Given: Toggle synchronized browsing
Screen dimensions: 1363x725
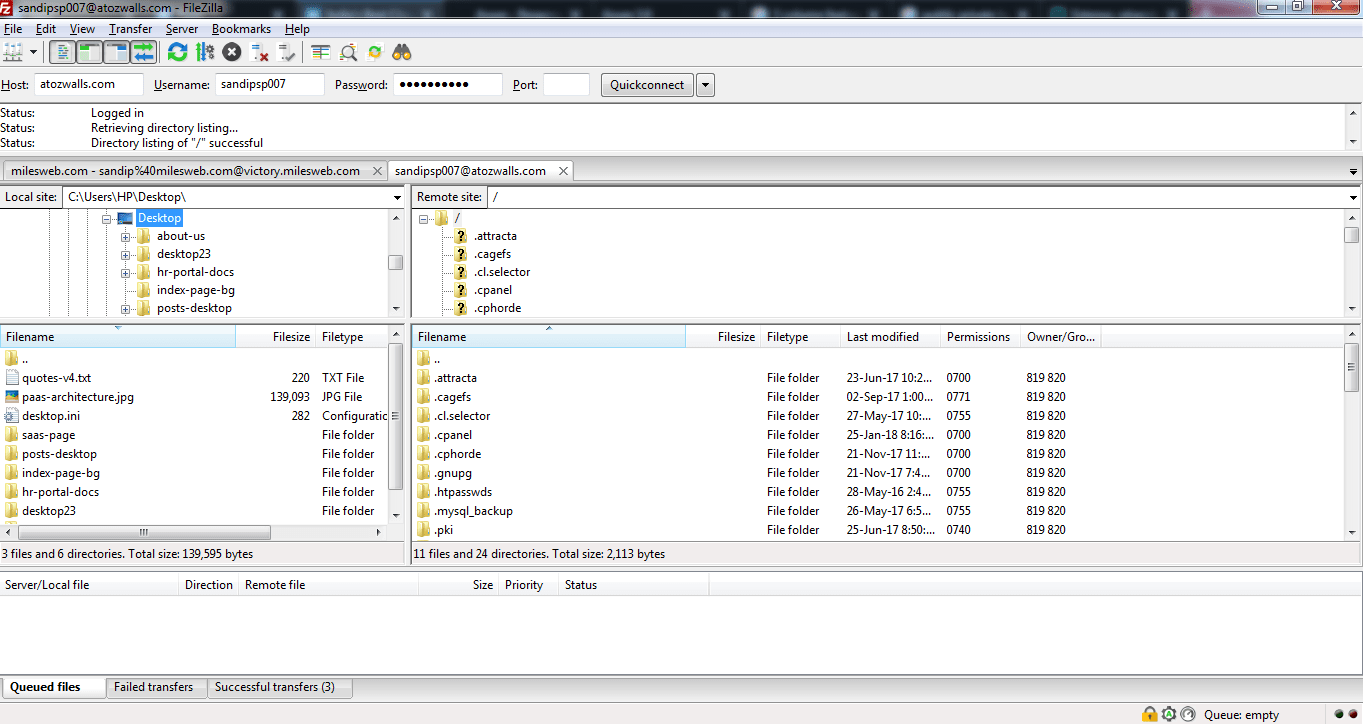Looking at the screenshot, I should (x=375, y=52).
